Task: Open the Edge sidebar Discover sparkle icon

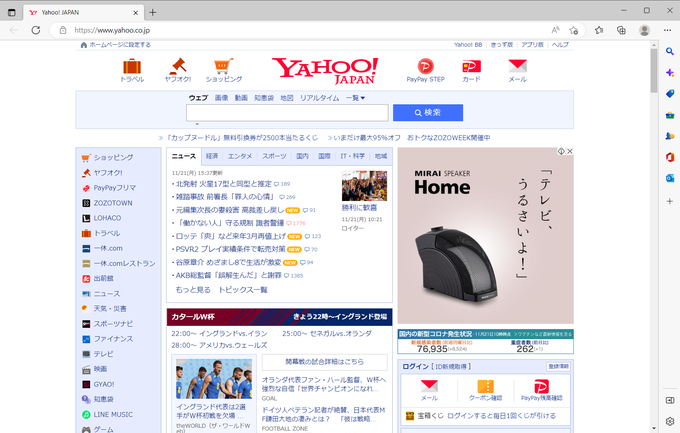Action: 670,72
